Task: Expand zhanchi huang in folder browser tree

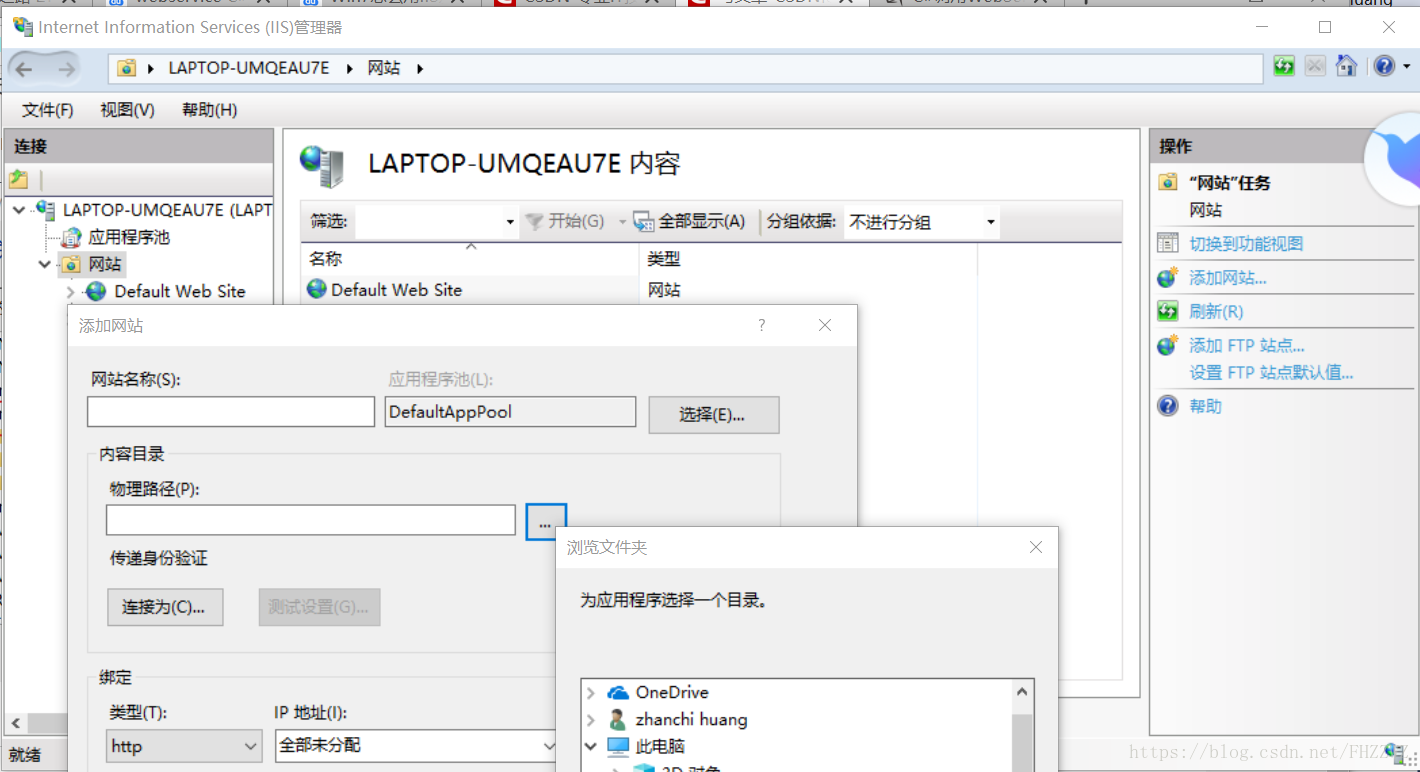Action: [x=591, y=720]
